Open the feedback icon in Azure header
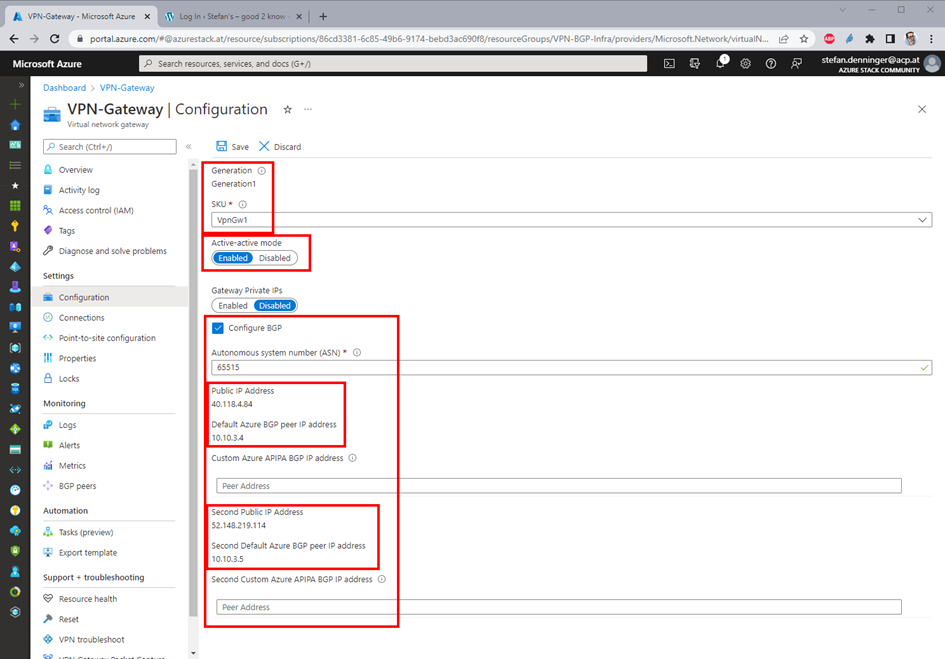945x659 pixels. (x=796, y=63)
